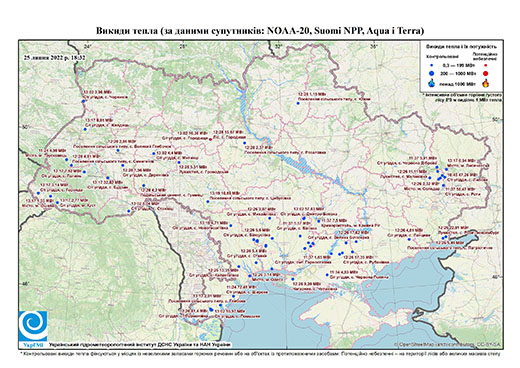This screenshot has height=368, width=520.
Task: Select the 200 — 1000 МВт legend label
Action: (x=457, y=73)
